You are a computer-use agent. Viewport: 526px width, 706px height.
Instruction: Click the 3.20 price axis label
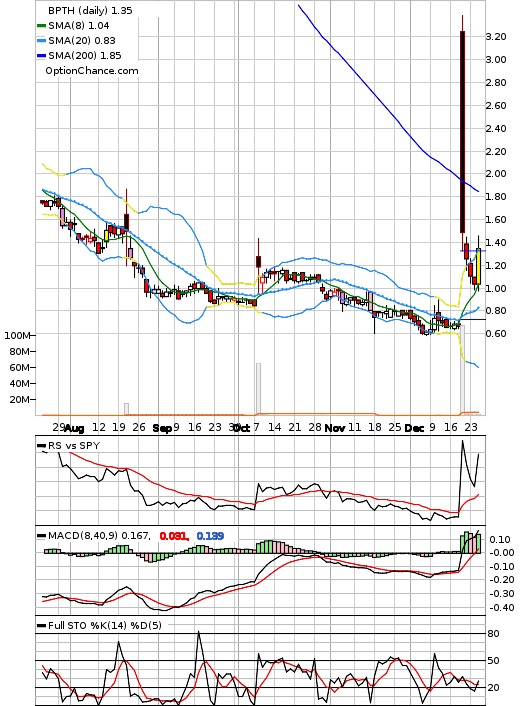pos(496,36)
